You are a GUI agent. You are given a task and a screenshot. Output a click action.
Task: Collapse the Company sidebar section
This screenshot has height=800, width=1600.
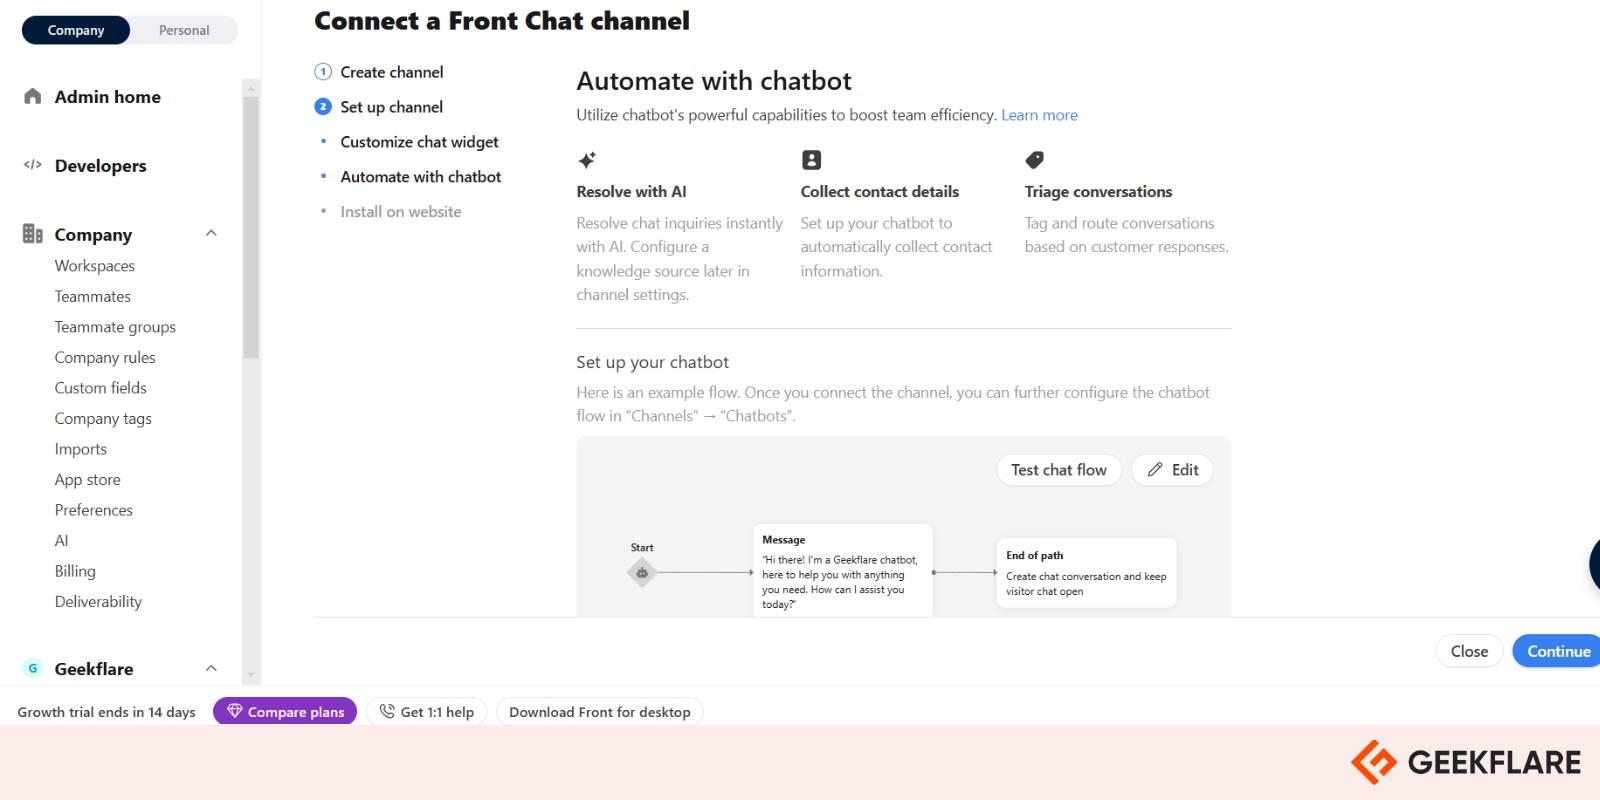pos(211,234)
